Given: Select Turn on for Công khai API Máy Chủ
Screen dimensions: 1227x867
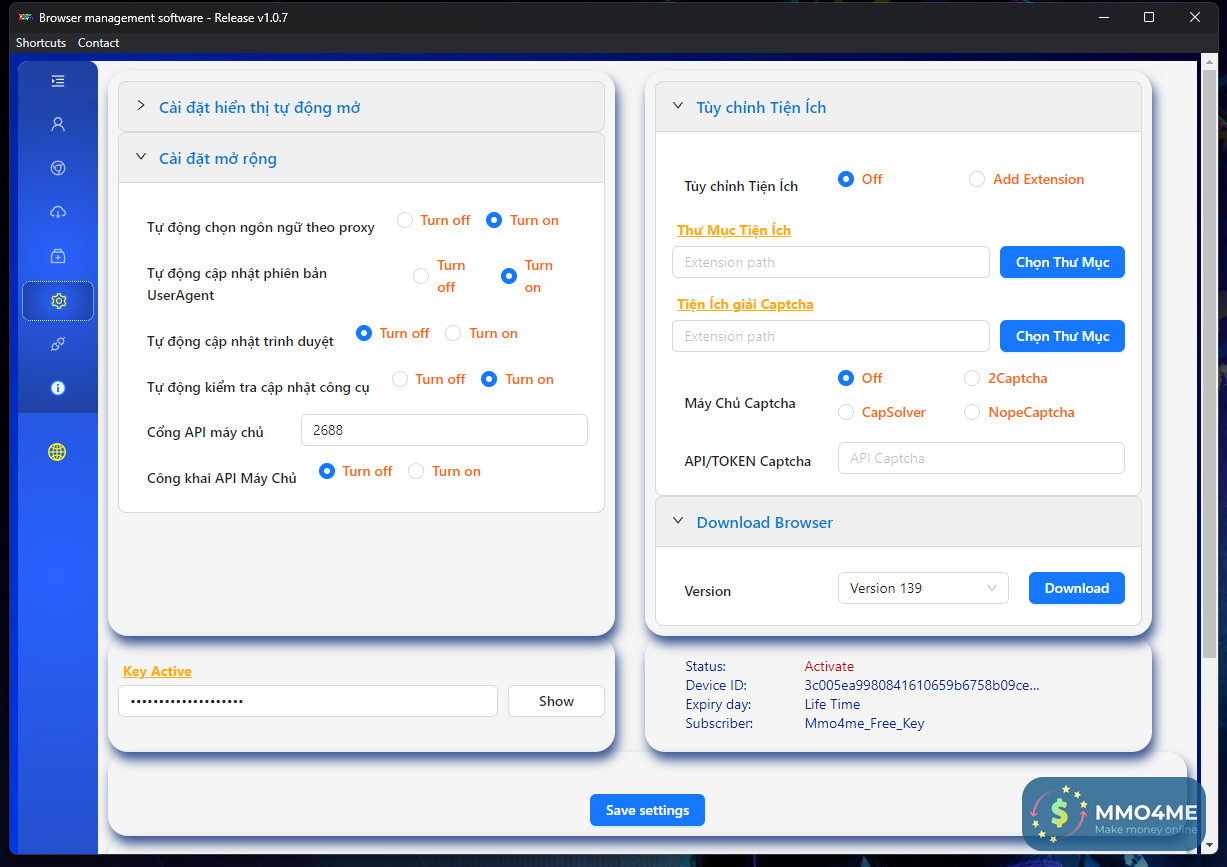Looking at the screenshot, I should point(416,471).
